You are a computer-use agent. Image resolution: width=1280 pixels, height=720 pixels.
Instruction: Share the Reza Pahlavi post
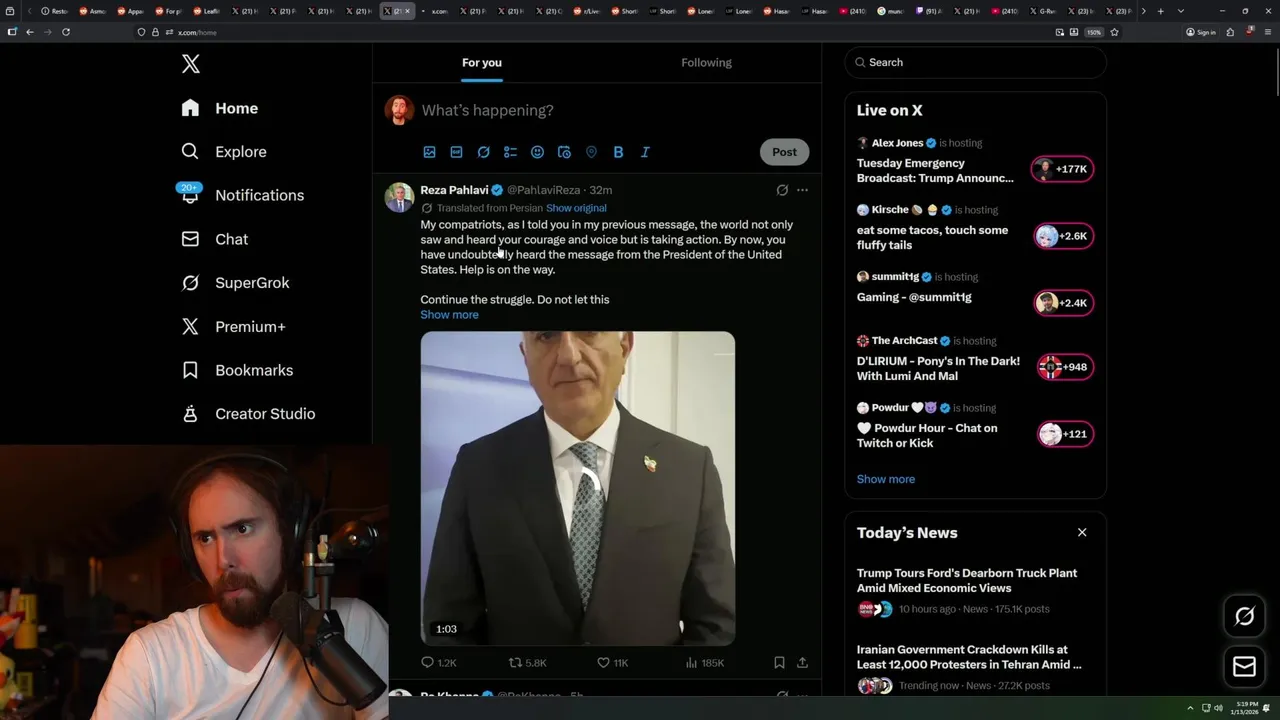(802, 662)
